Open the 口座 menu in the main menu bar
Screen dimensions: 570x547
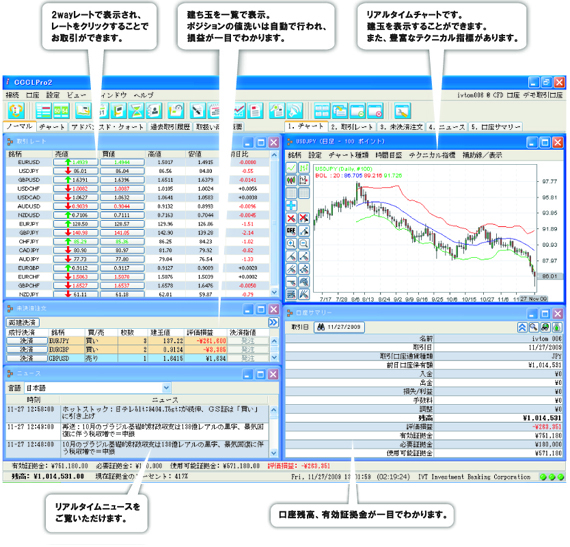point(32,95)
